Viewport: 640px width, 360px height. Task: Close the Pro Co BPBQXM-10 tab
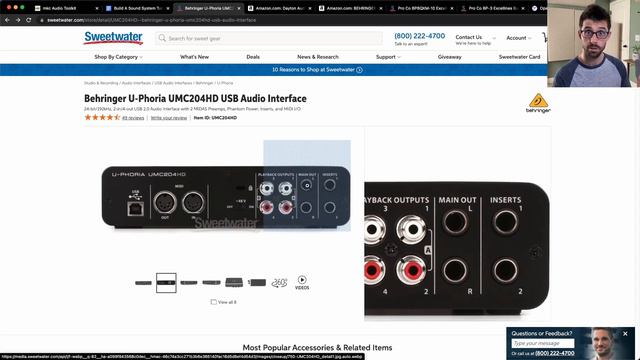pos(452,8)
